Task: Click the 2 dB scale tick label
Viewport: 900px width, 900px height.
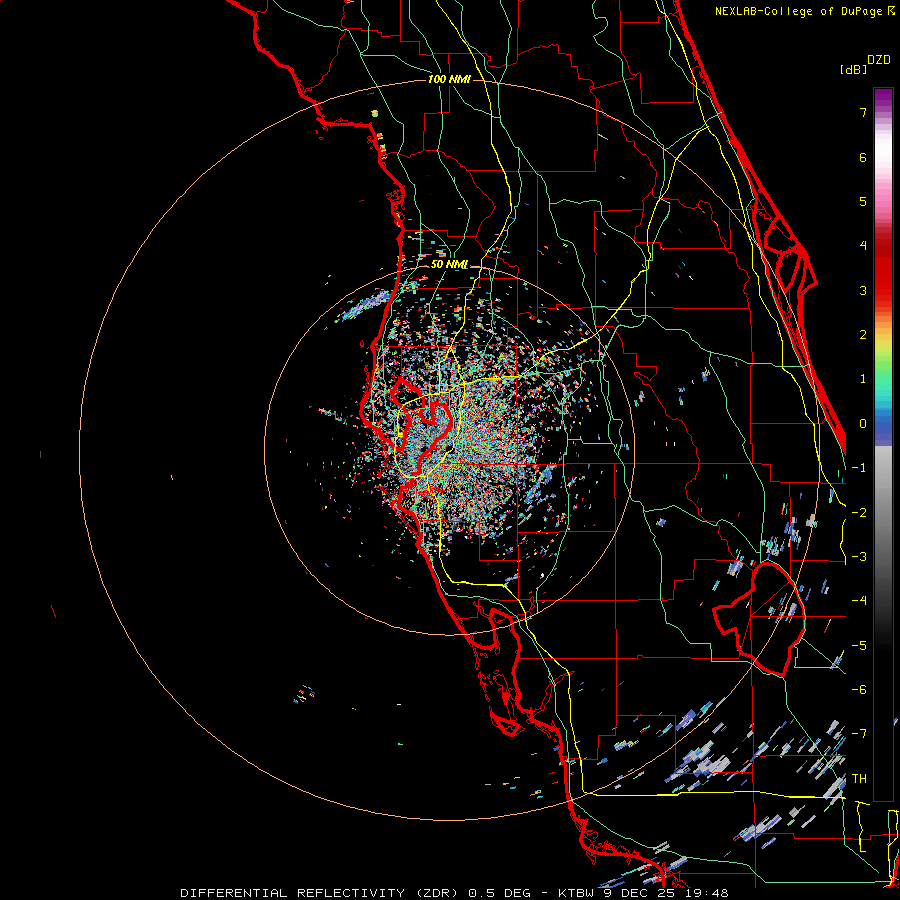Action: point(863,335)
